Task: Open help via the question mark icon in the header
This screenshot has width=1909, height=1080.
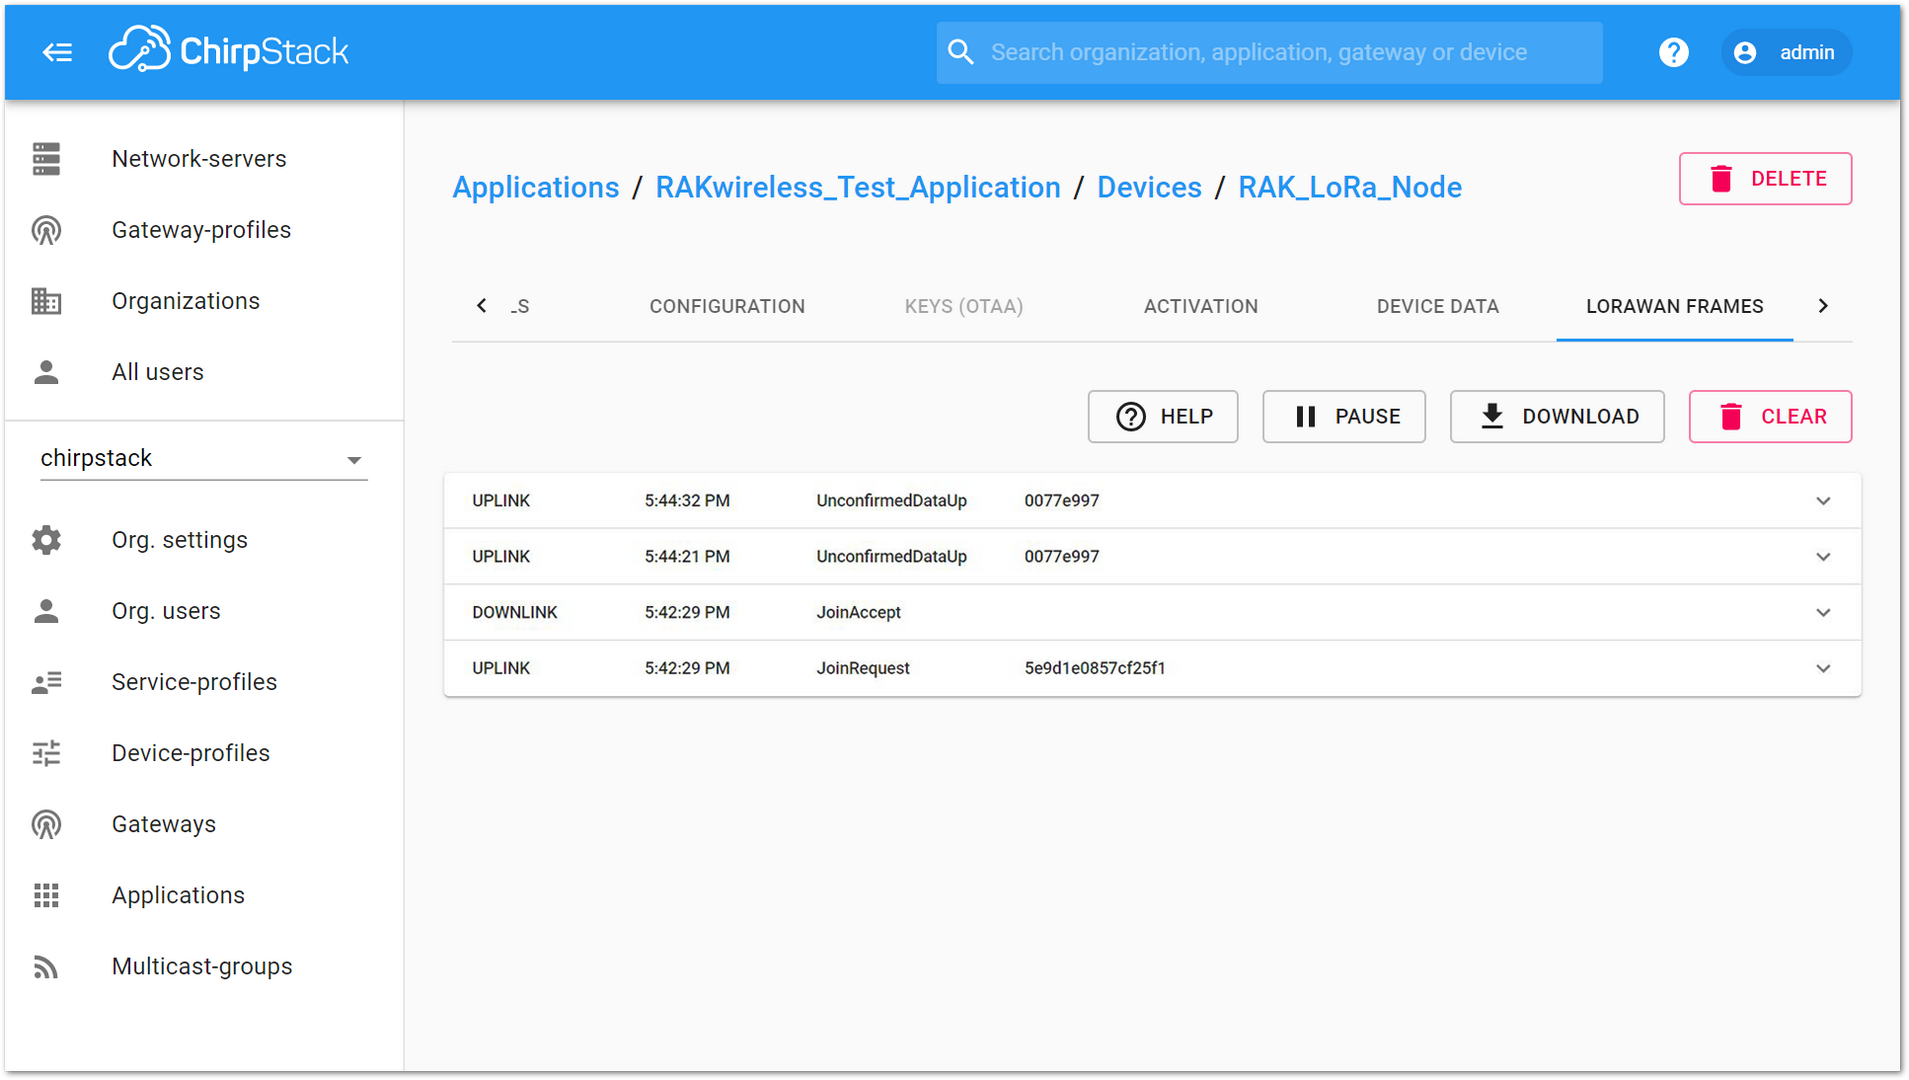Action: 1673,52
